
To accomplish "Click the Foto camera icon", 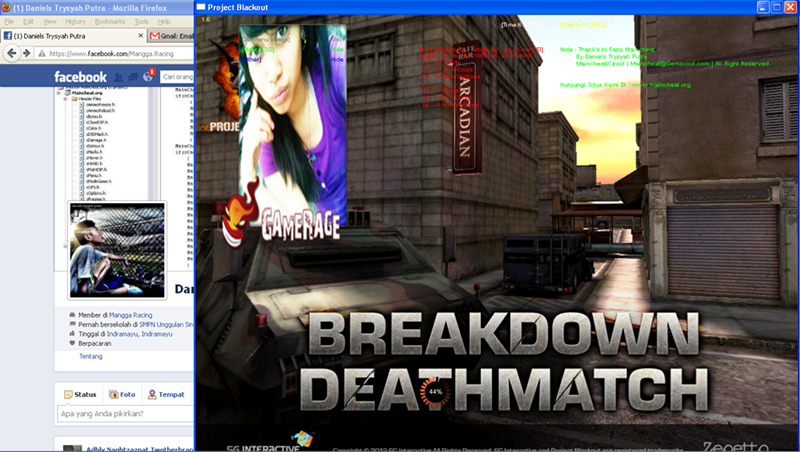I will [113, 394].
